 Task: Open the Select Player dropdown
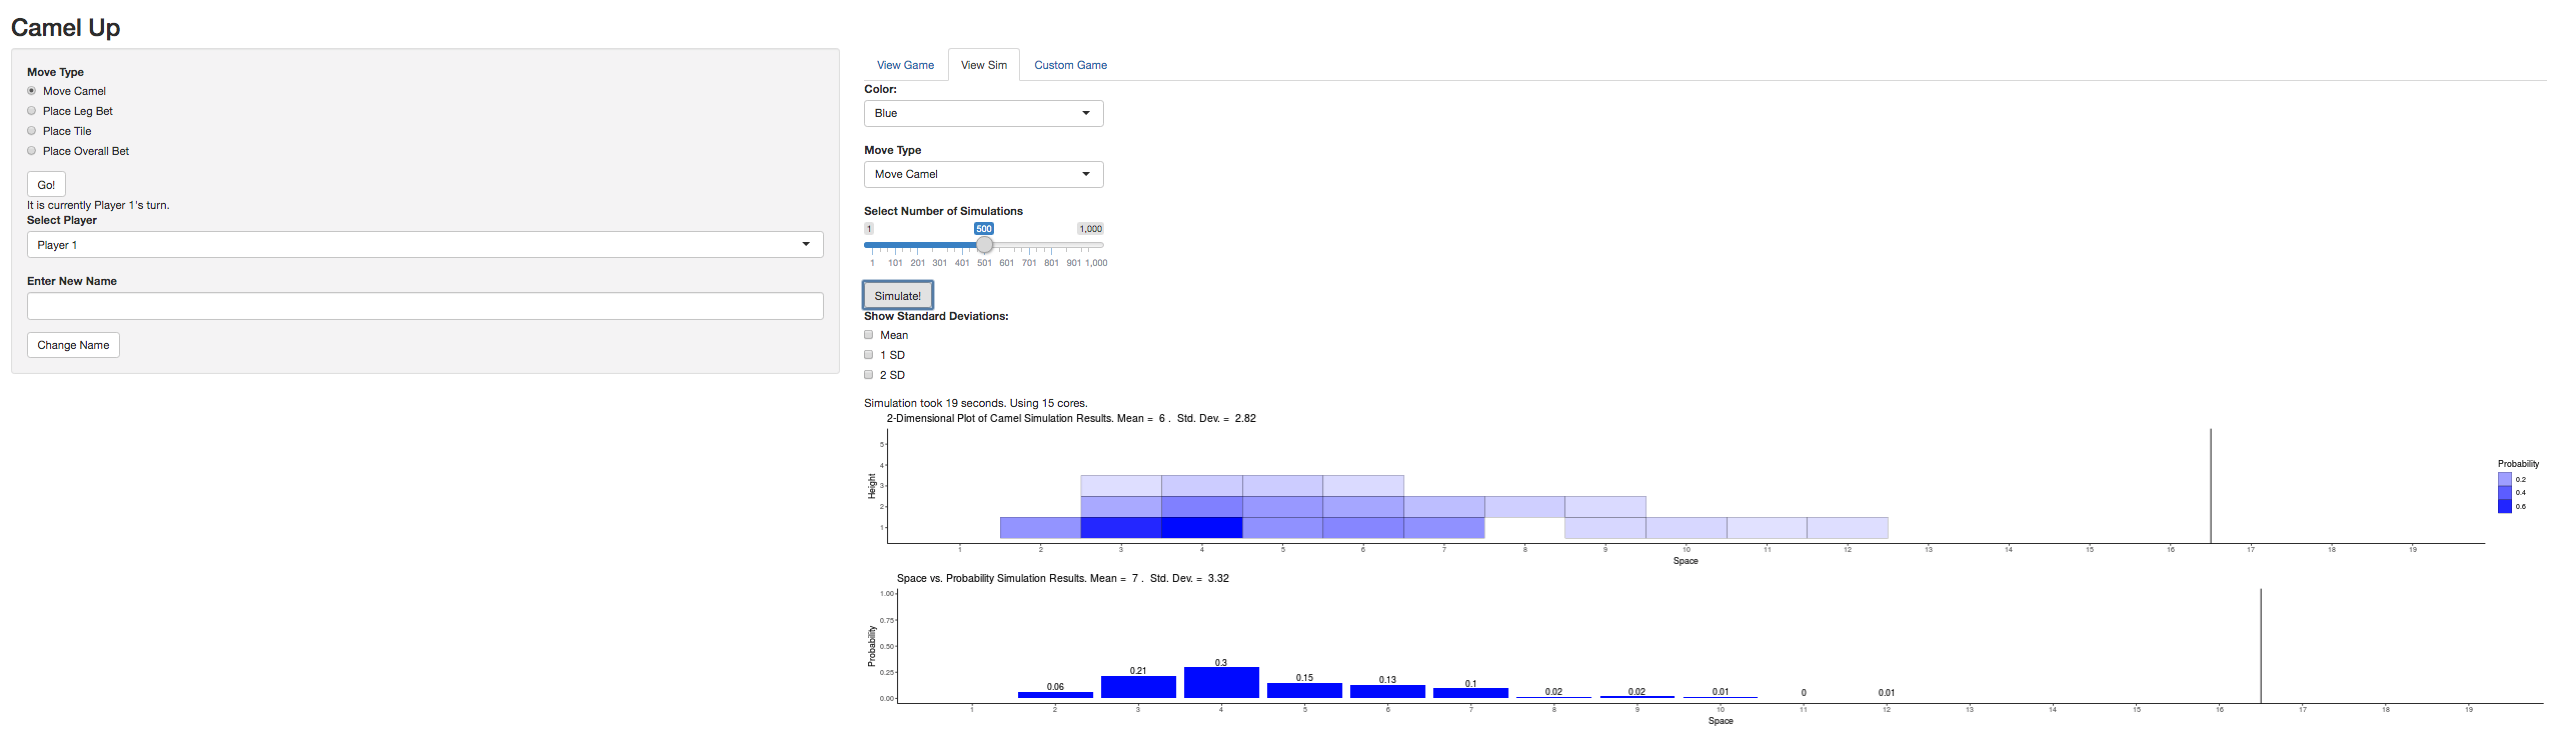[424, 245]
